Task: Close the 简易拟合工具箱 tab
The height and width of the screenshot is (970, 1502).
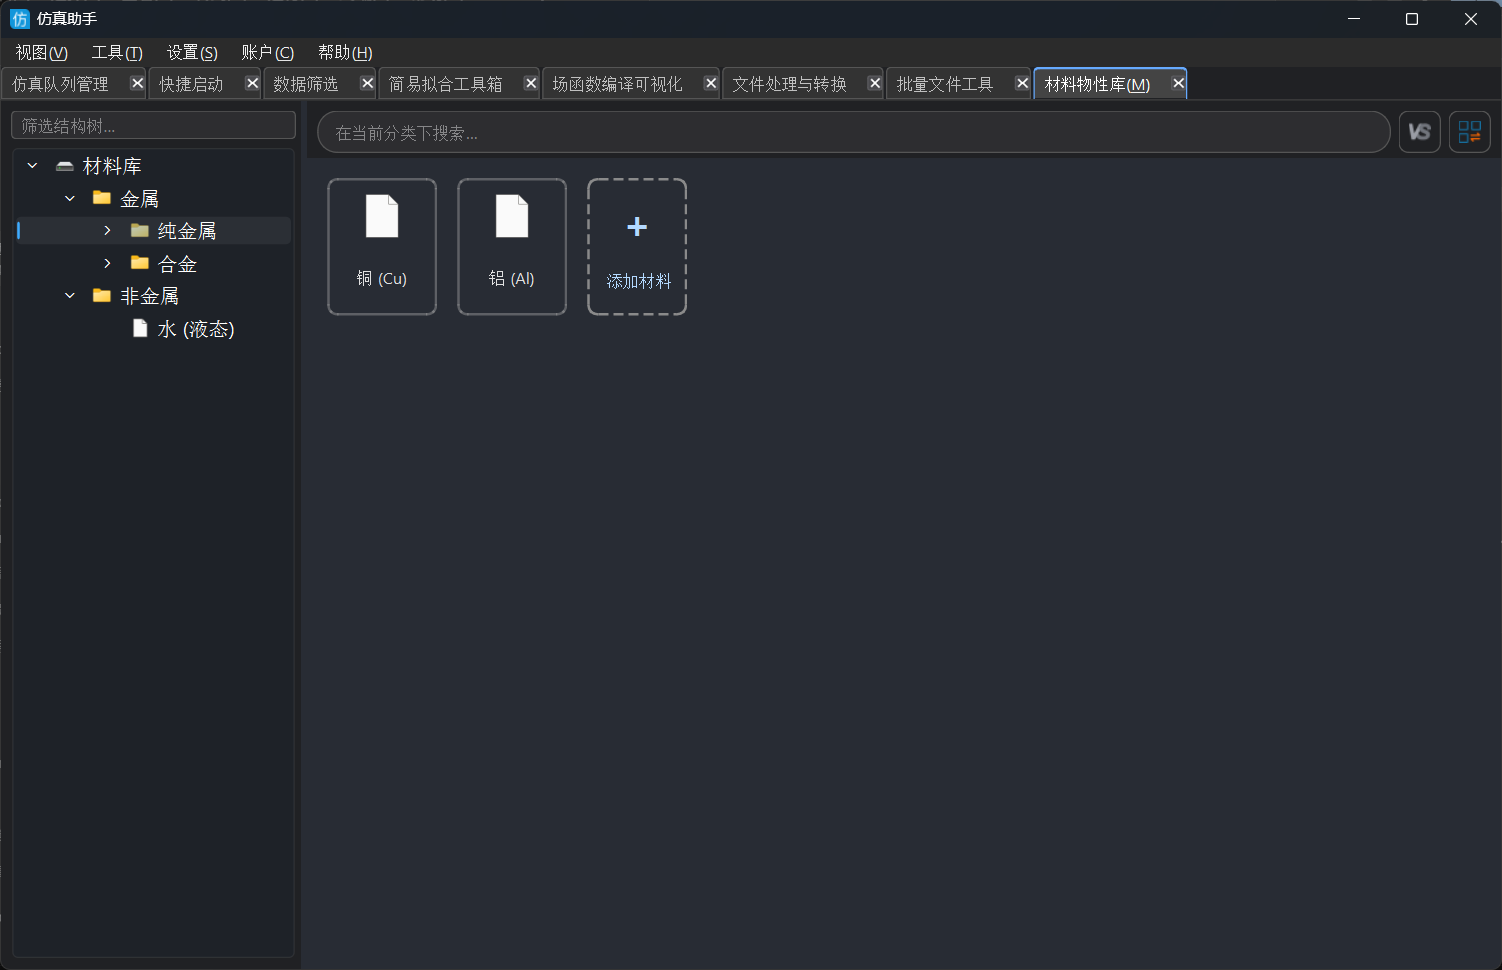Action: coord(531,83)
